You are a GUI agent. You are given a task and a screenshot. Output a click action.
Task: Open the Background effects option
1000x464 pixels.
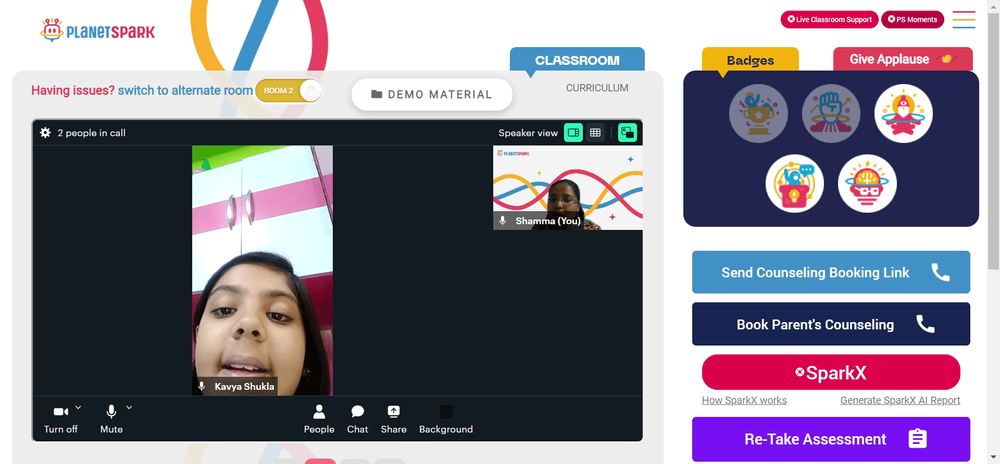446,419
